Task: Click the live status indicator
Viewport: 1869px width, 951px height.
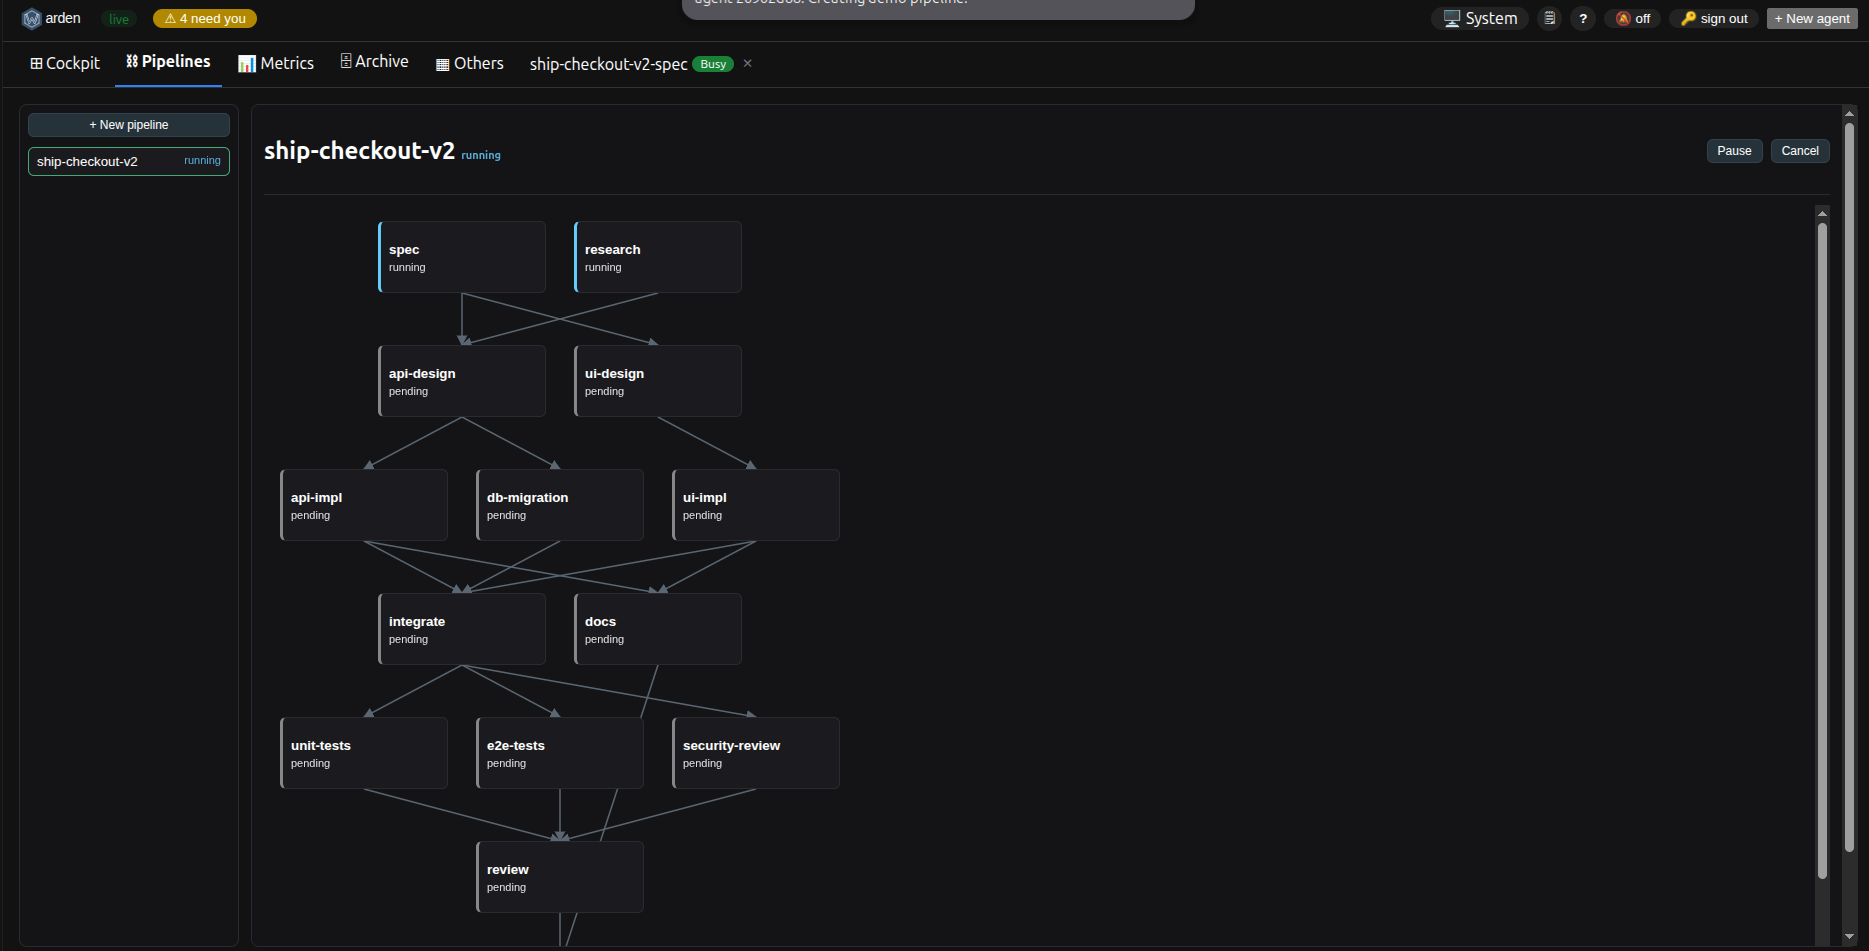Action: (x=119, y=19)
